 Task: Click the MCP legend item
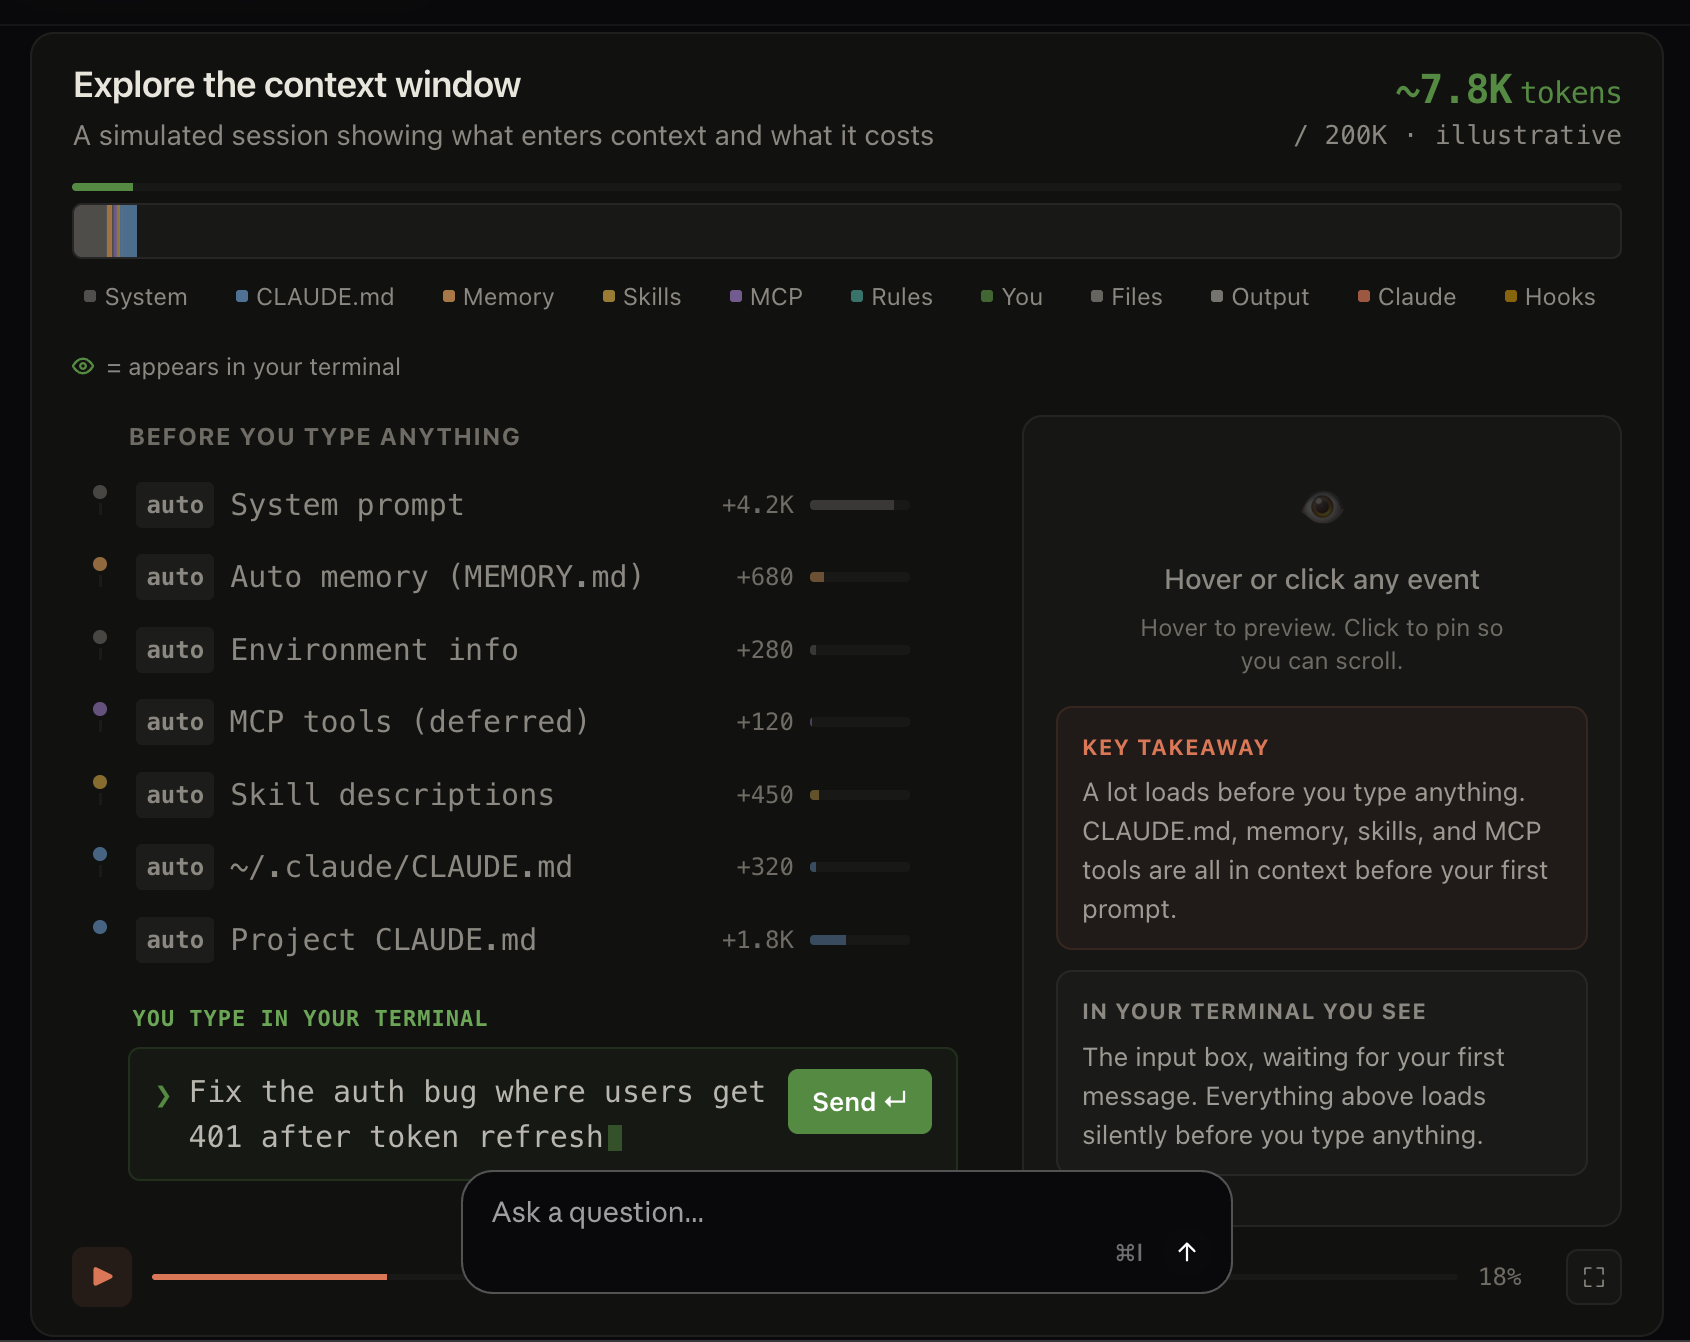click(x=766, y=297)
